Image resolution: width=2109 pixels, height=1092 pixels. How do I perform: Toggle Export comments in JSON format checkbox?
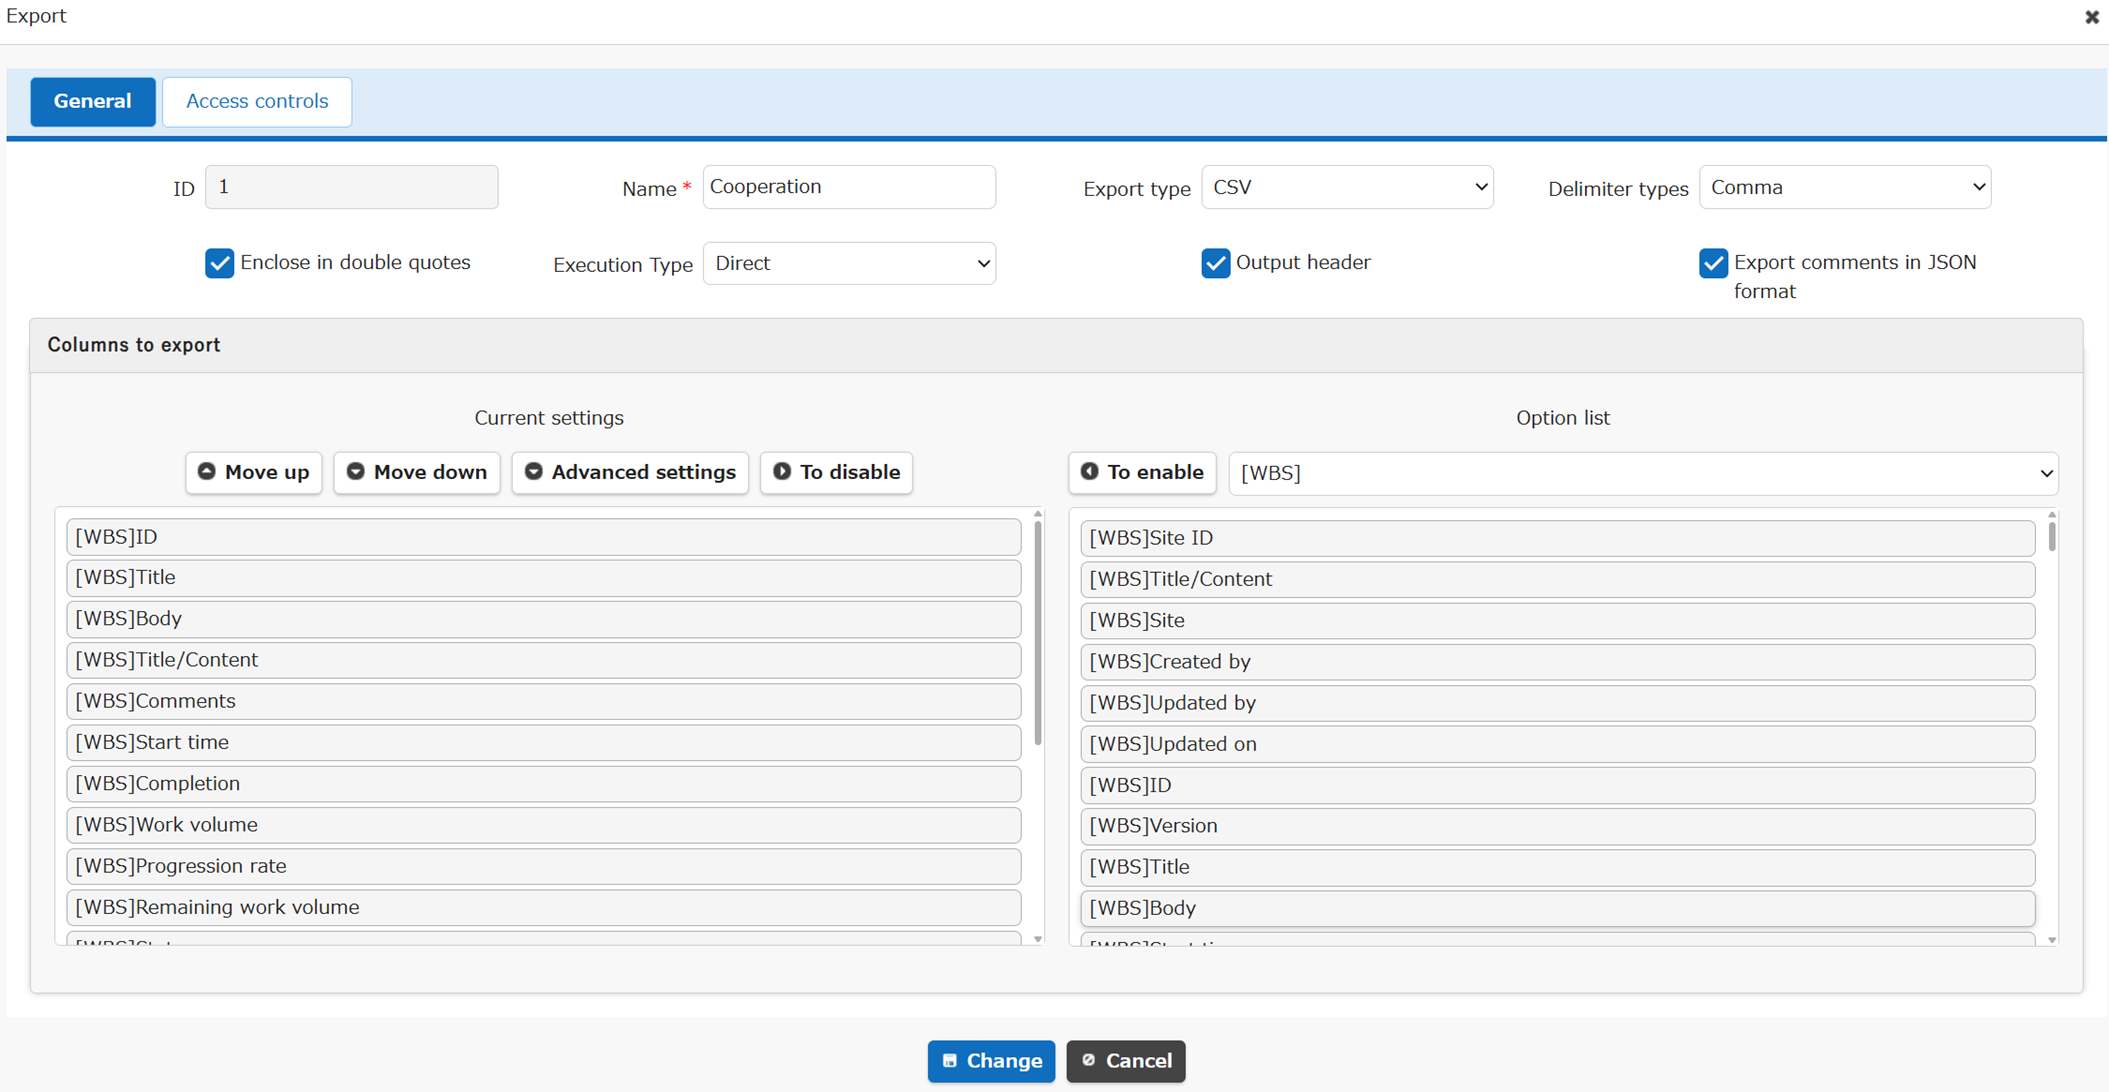pyautogui.click(x=1713, y=263)
